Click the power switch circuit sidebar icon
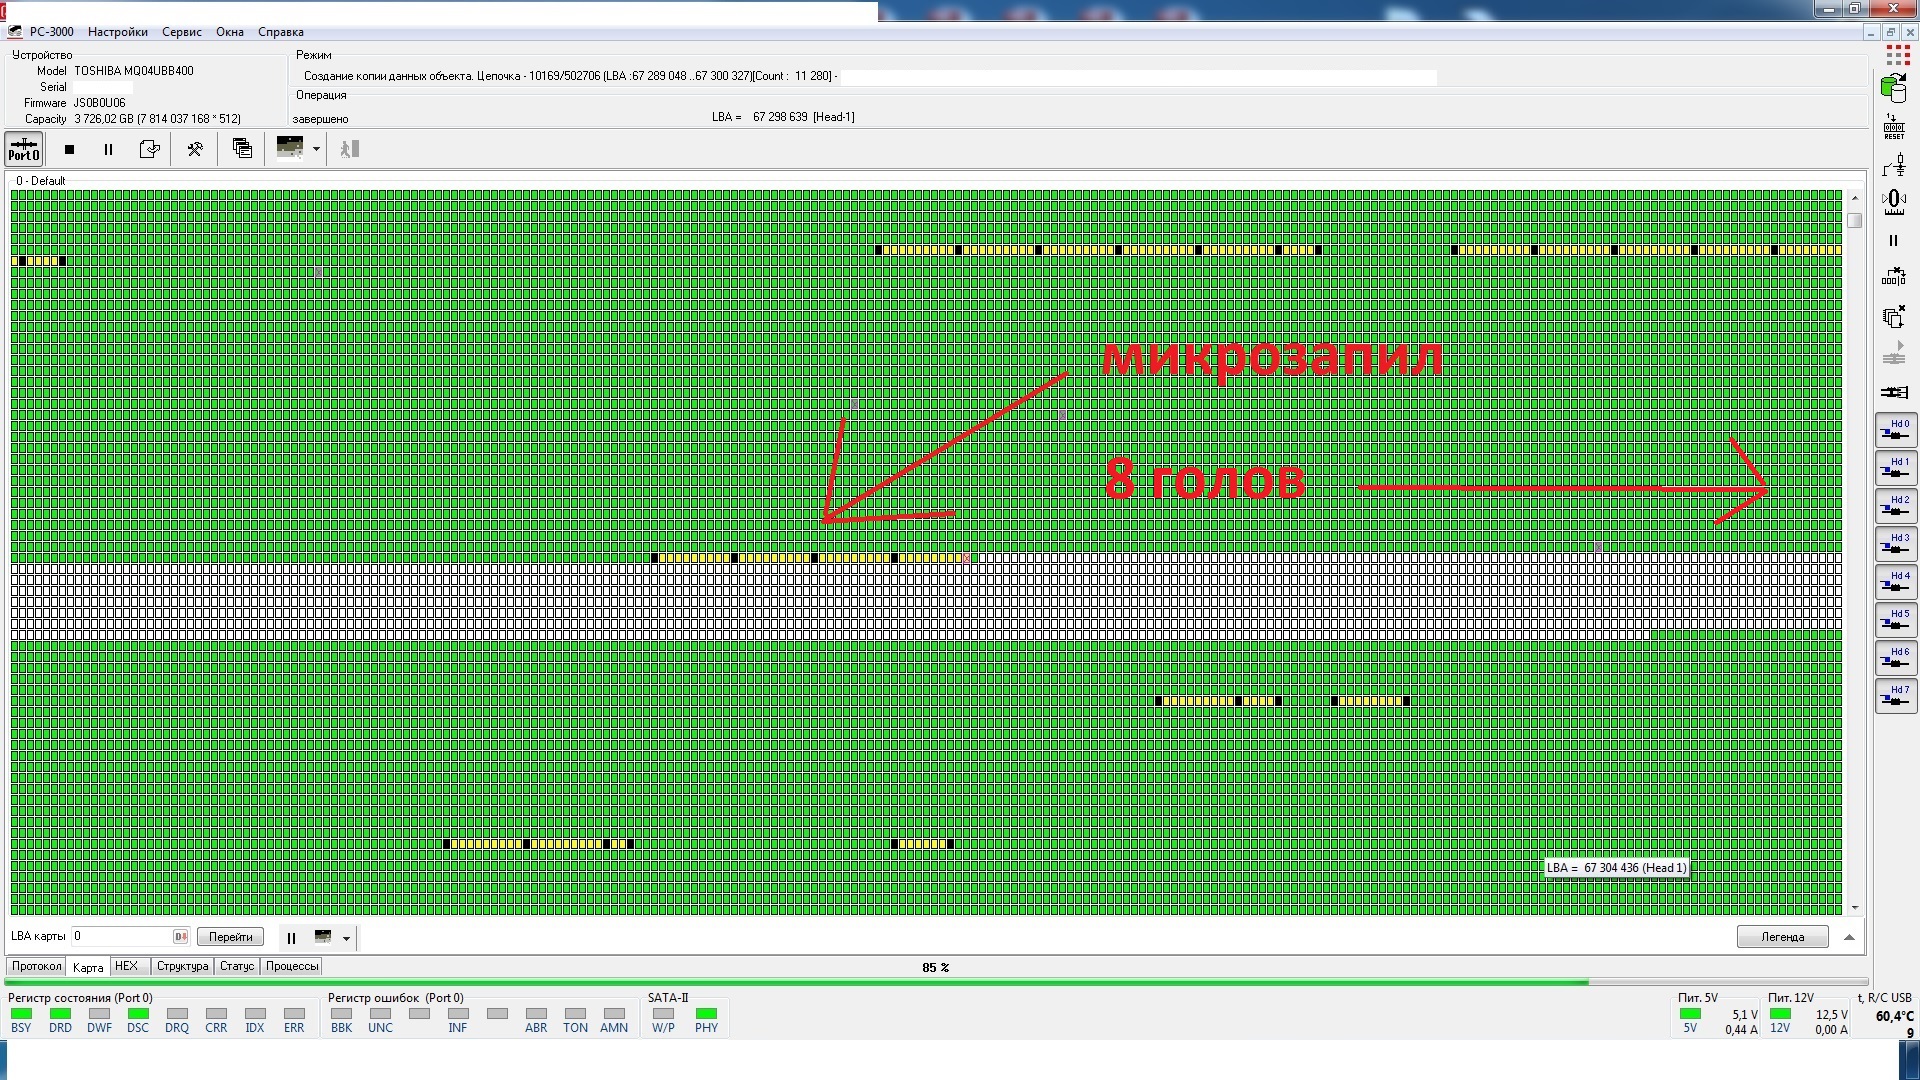This screenshot has height=1080, width=1920. coord(1893,165)
